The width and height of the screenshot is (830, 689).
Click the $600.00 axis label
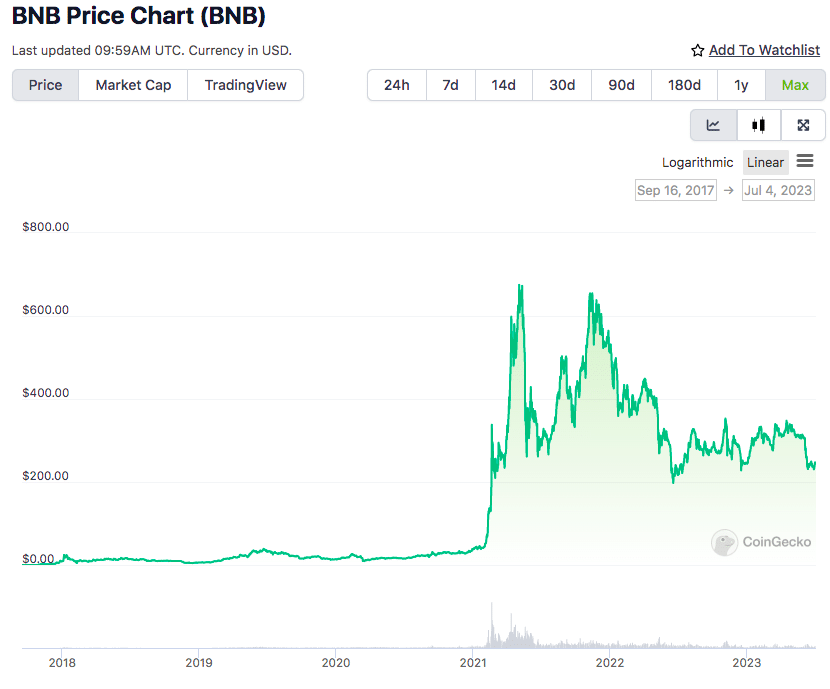pyautogui.click(x=46, y=310)
